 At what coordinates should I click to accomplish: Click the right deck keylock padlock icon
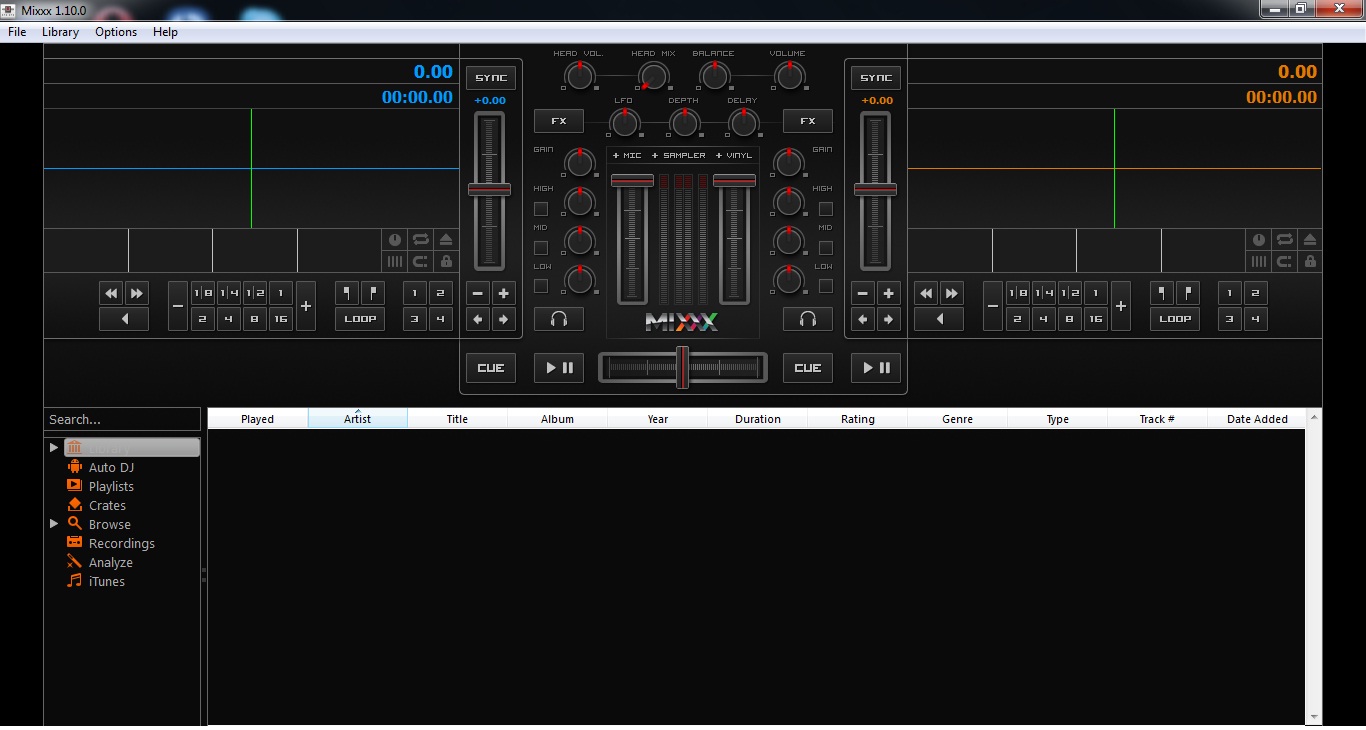tap(1310, 261)
